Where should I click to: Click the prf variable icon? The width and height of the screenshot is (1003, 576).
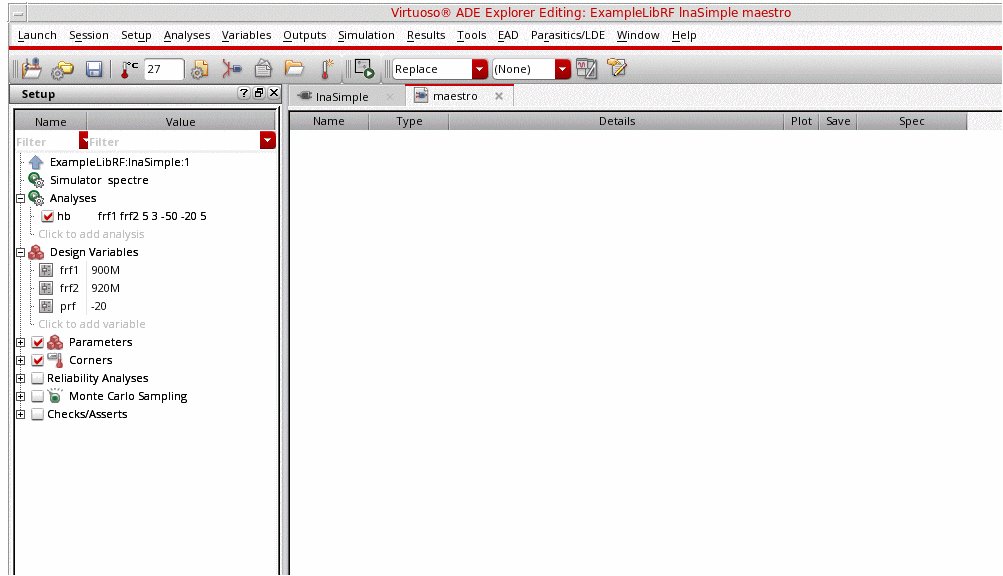coord(46,306)
